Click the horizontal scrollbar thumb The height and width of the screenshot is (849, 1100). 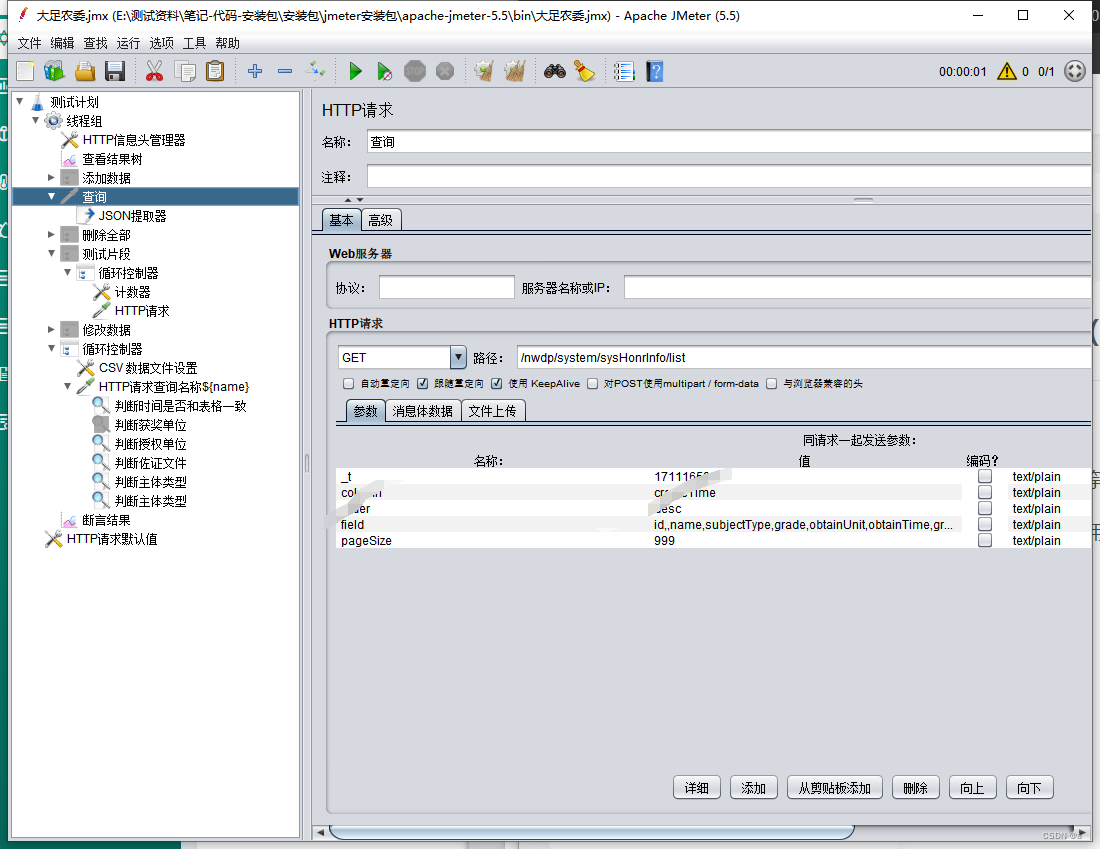[591, 833]
